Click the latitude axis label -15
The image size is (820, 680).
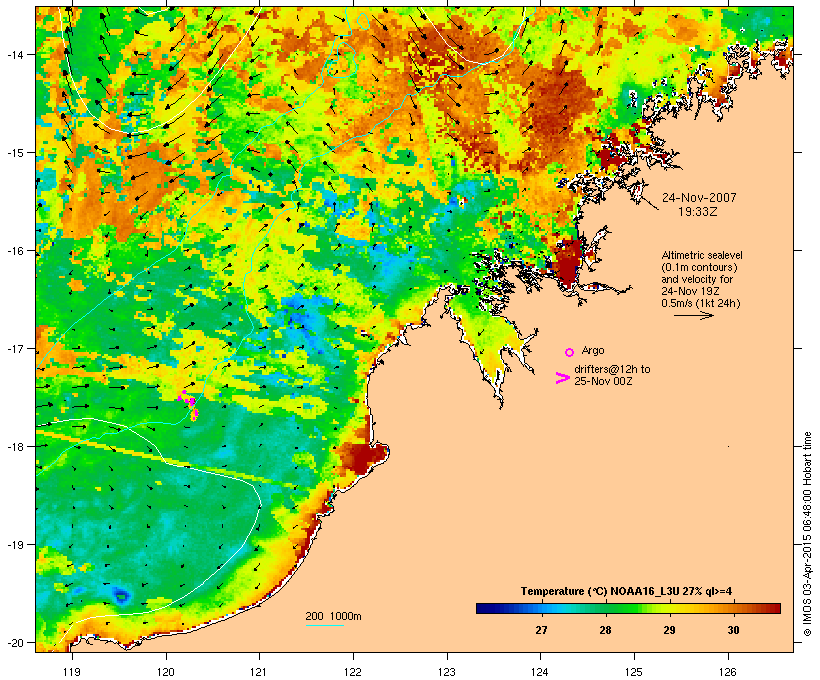(x=14, y=153)
